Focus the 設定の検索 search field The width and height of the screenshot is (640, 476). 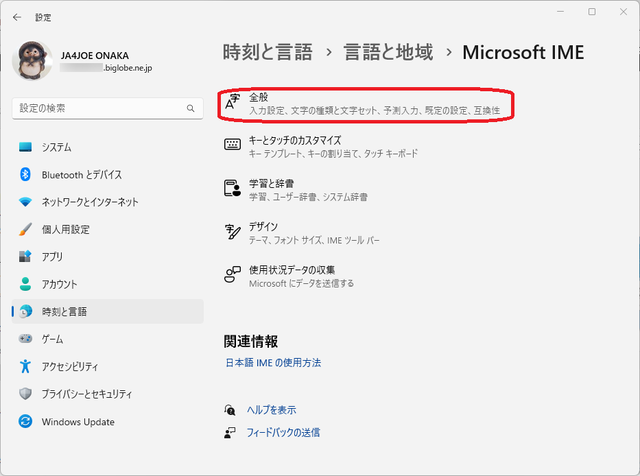pyautogui.click(x=108, y=108)
